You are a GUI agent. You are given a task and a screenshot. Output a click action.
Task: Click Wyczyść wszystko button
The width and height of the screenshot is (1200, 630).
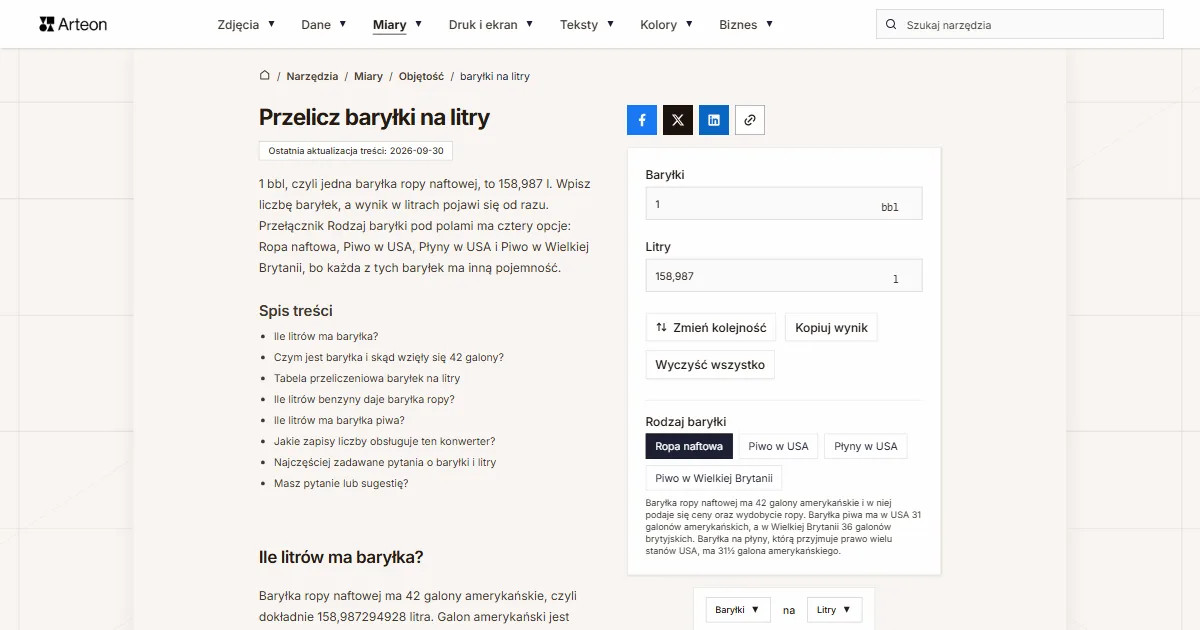pyautogui.click(x=710, y=365)
